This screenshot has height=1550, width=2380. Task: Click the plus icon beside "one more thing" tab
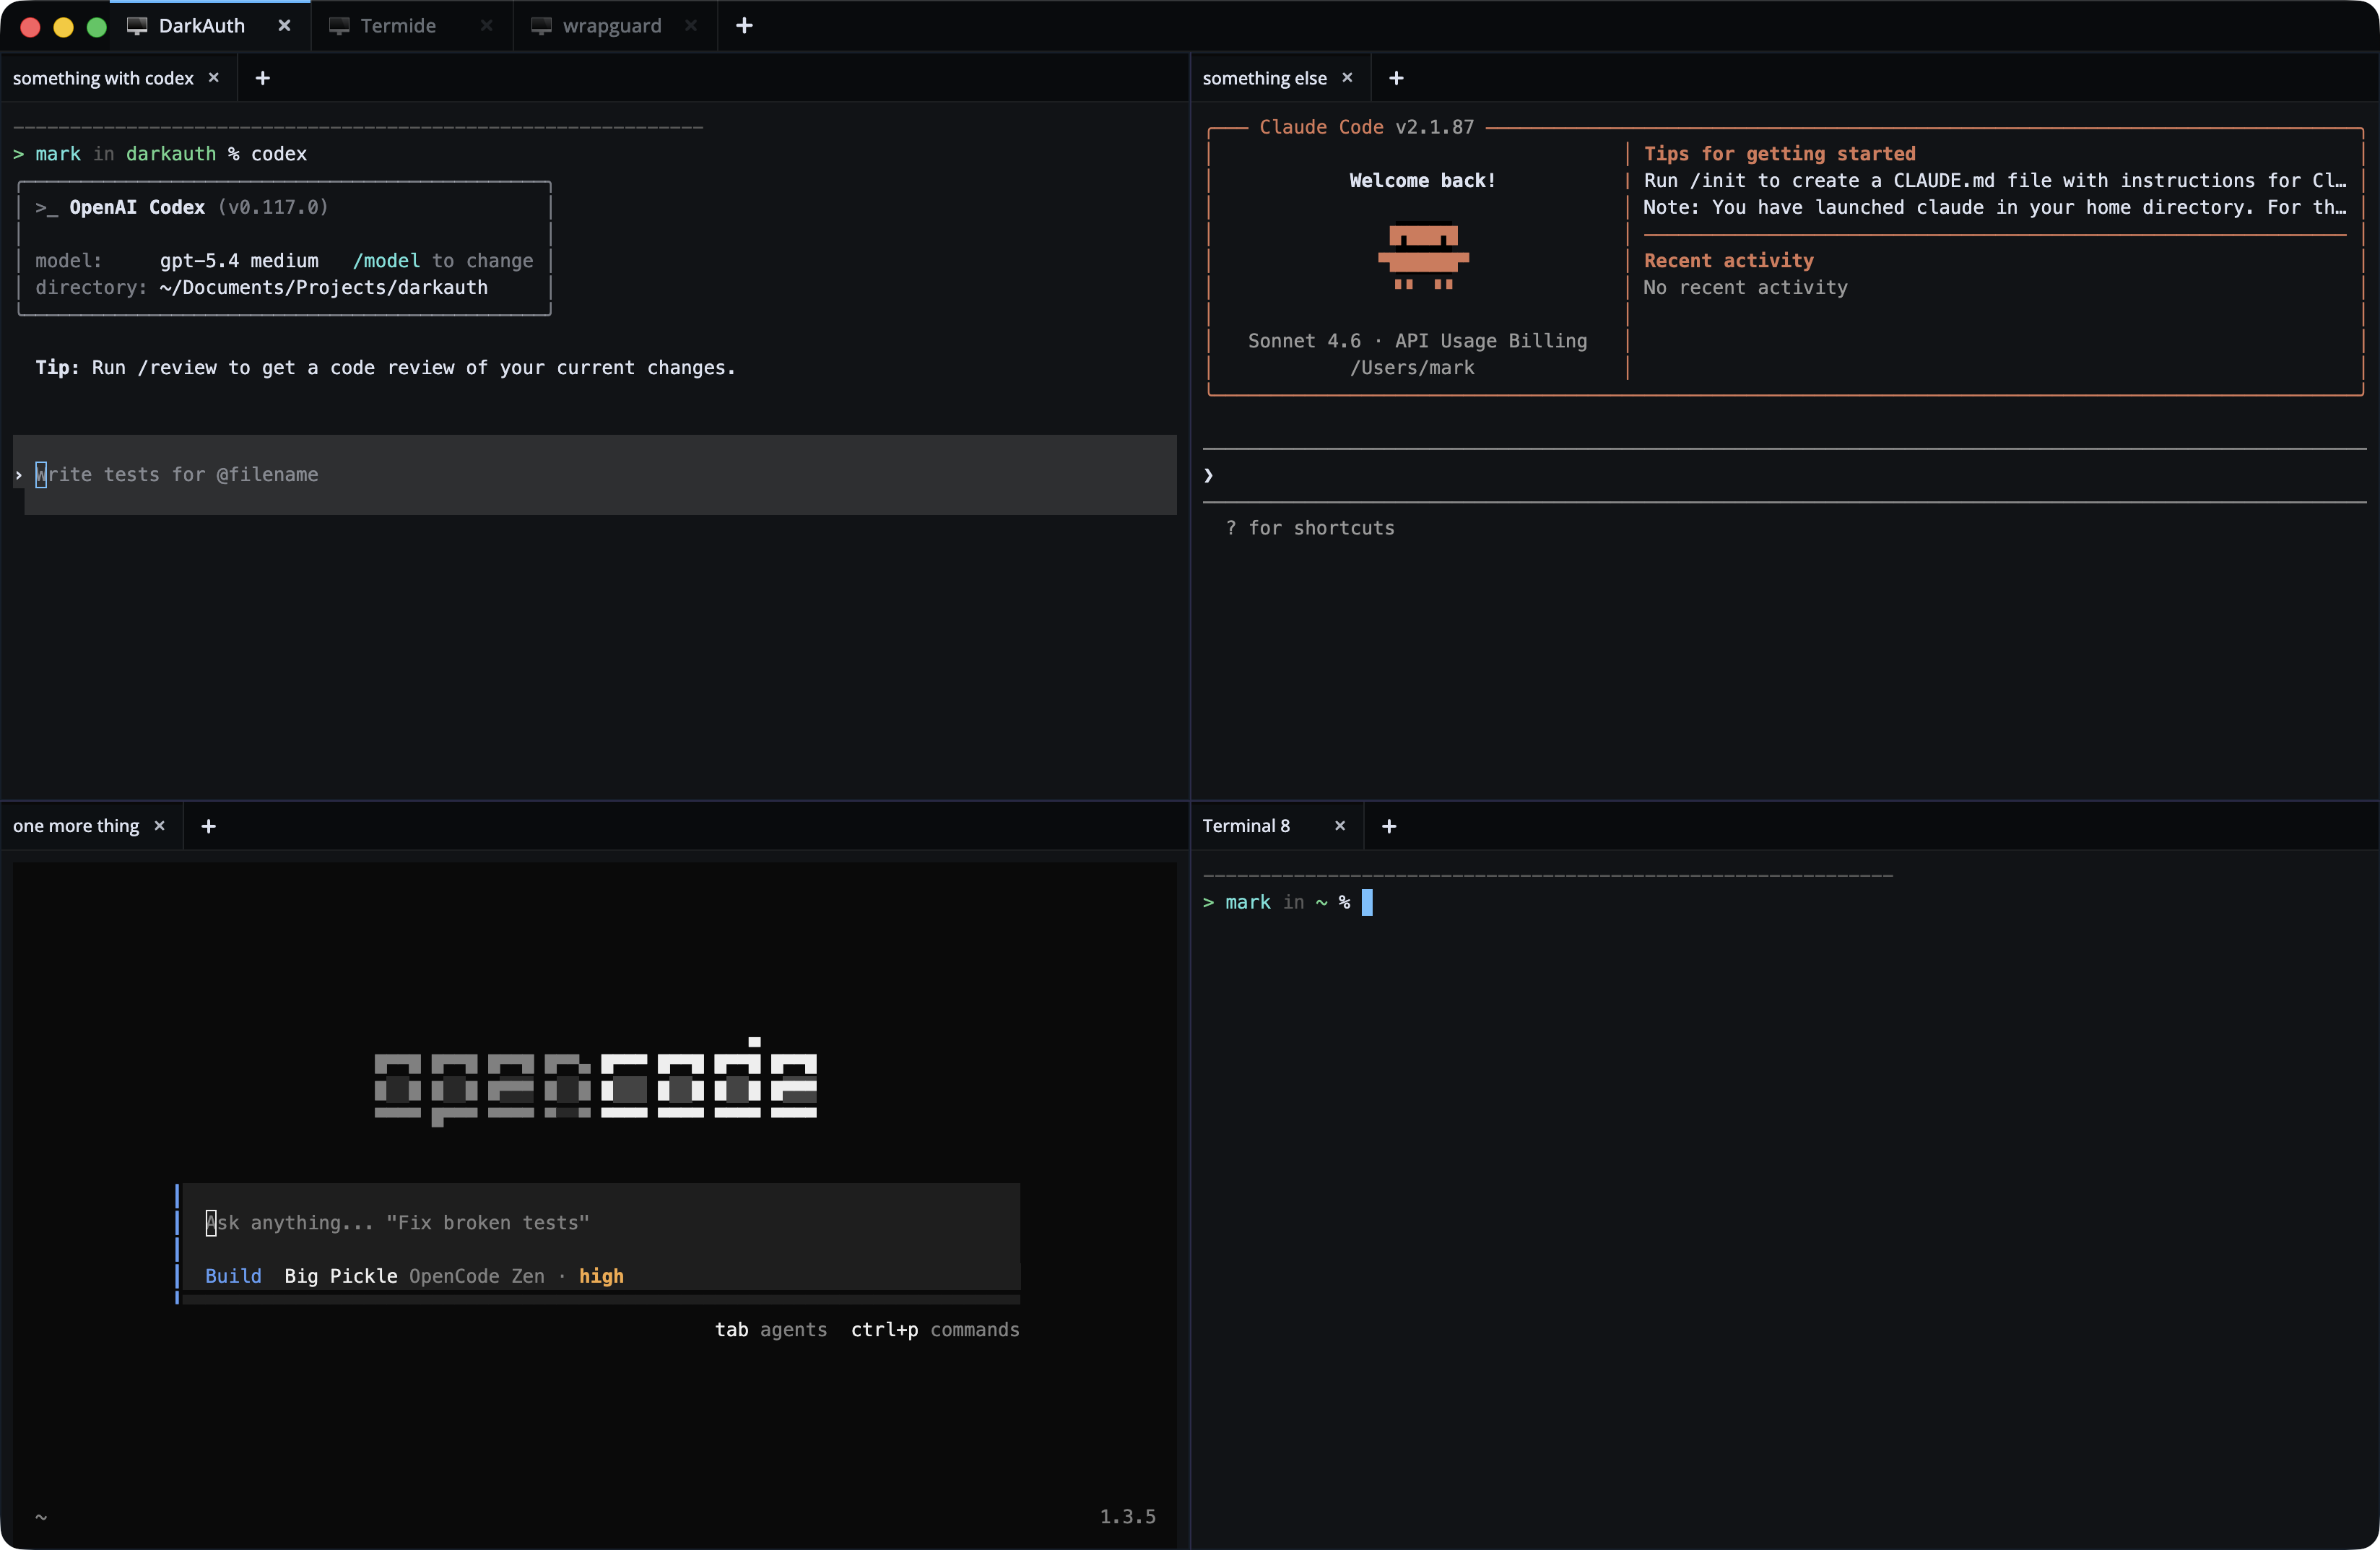click(x=208, y=826)
